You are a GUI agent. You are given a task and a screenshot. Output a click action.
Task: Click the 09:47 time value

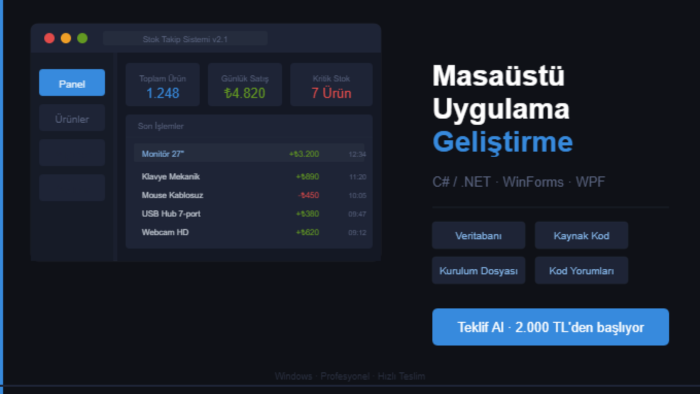click(x=357, y=214)
